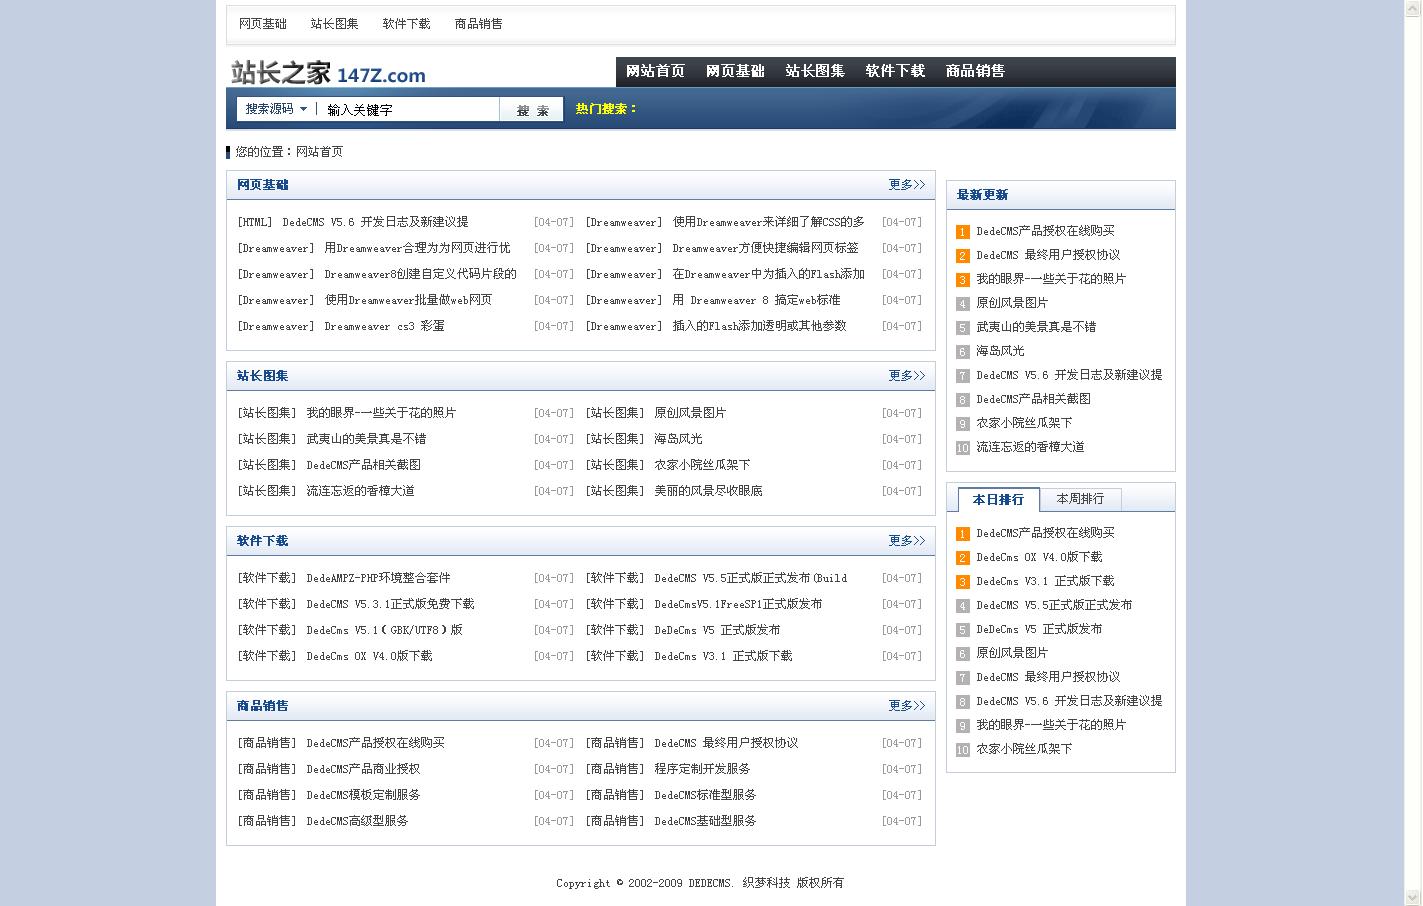Viewport: 1423px width, 906px height.
Task: Open DedeCms OX V4.0版下载 in ranking list
Action: point(1039,557)
